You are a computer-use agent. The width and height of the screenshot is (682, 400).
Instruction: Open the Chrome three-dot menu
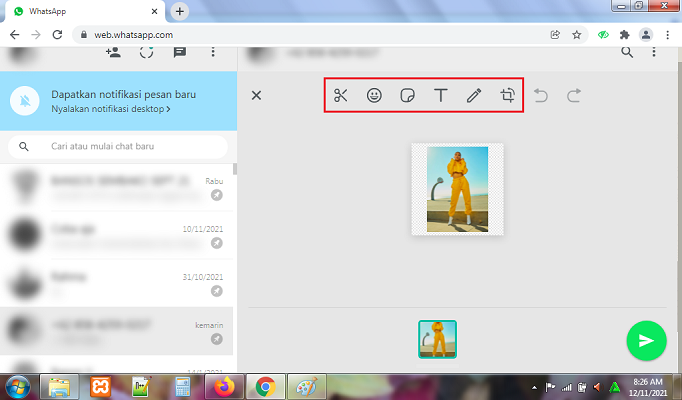pyautogui.click(x=668, y=35)
